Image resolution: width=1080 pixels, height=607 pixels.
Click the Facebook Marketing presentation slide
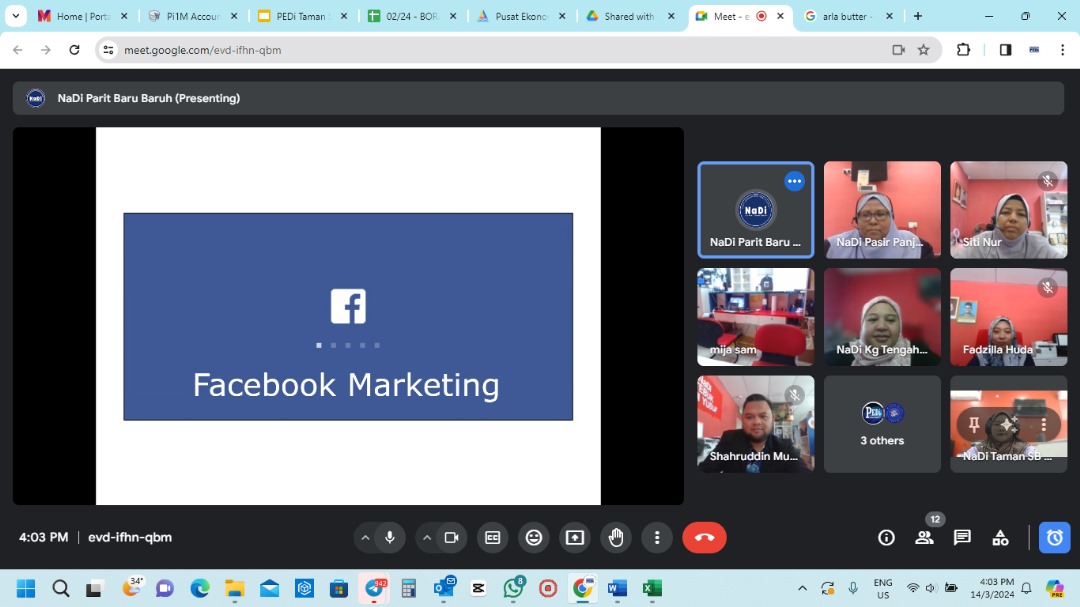click(348, 316)
